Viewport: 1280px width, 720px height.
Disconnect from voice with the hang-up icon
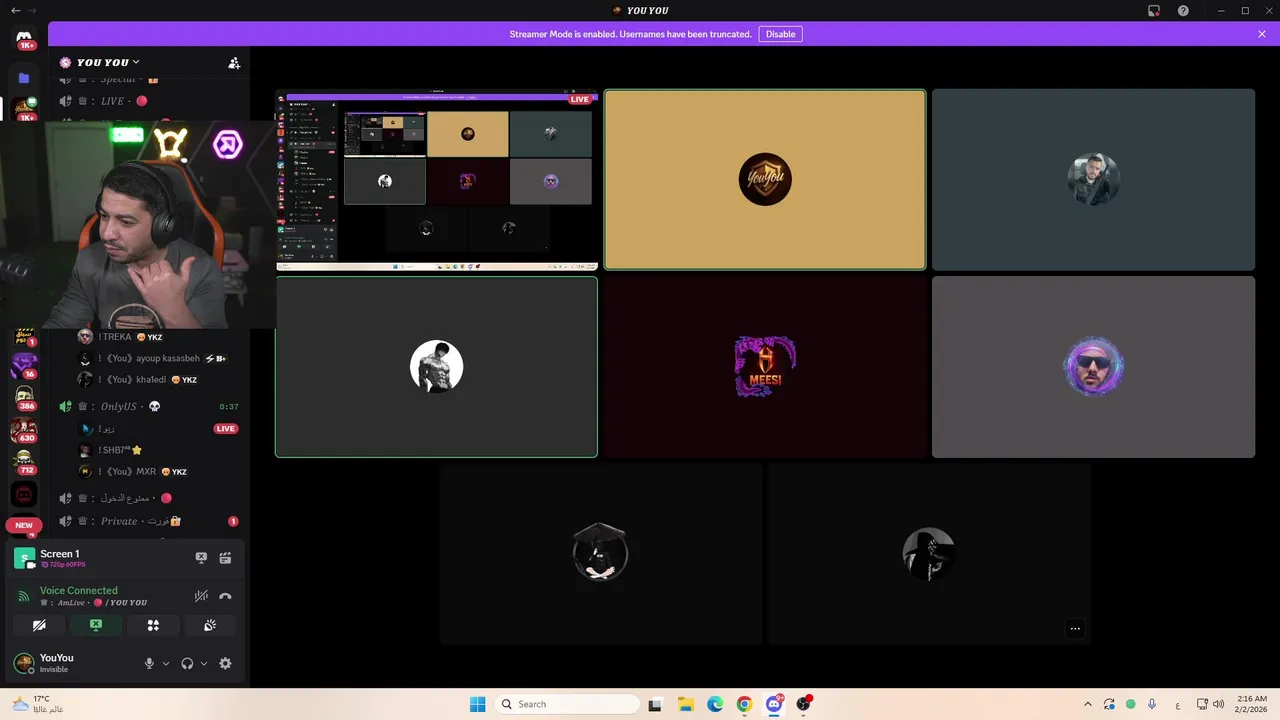click(x=225, y=596)
